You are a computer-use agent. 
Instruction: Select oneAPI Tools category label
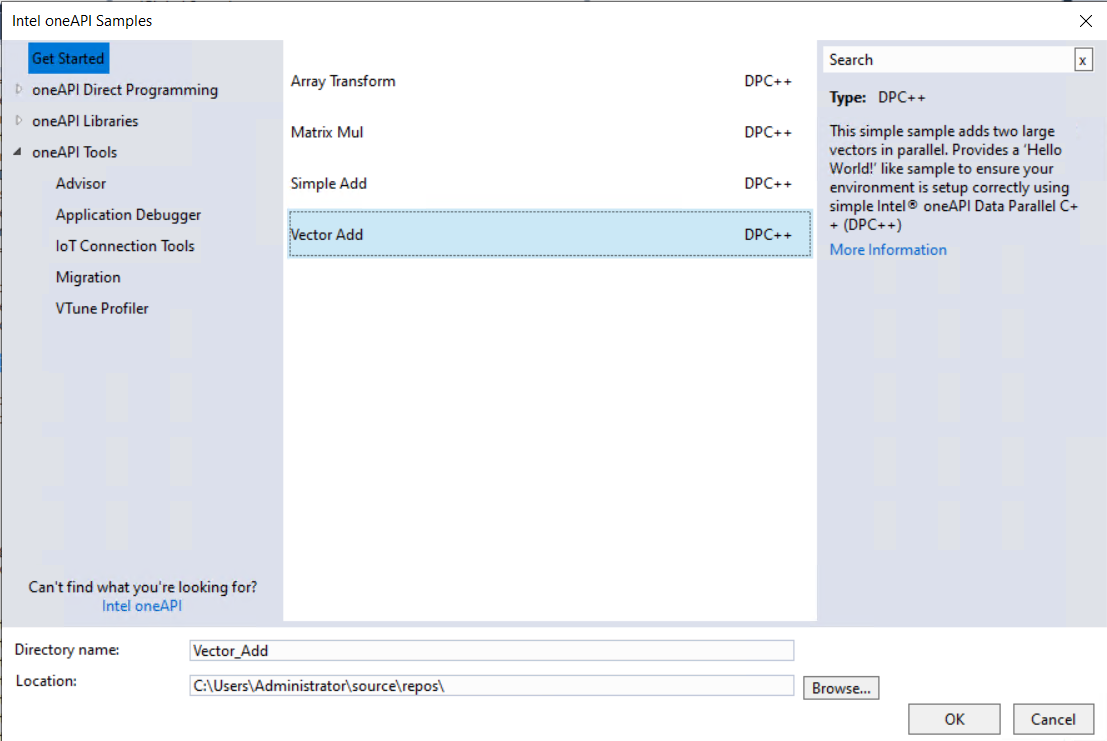pyautogui.click(x=74, y=152)
